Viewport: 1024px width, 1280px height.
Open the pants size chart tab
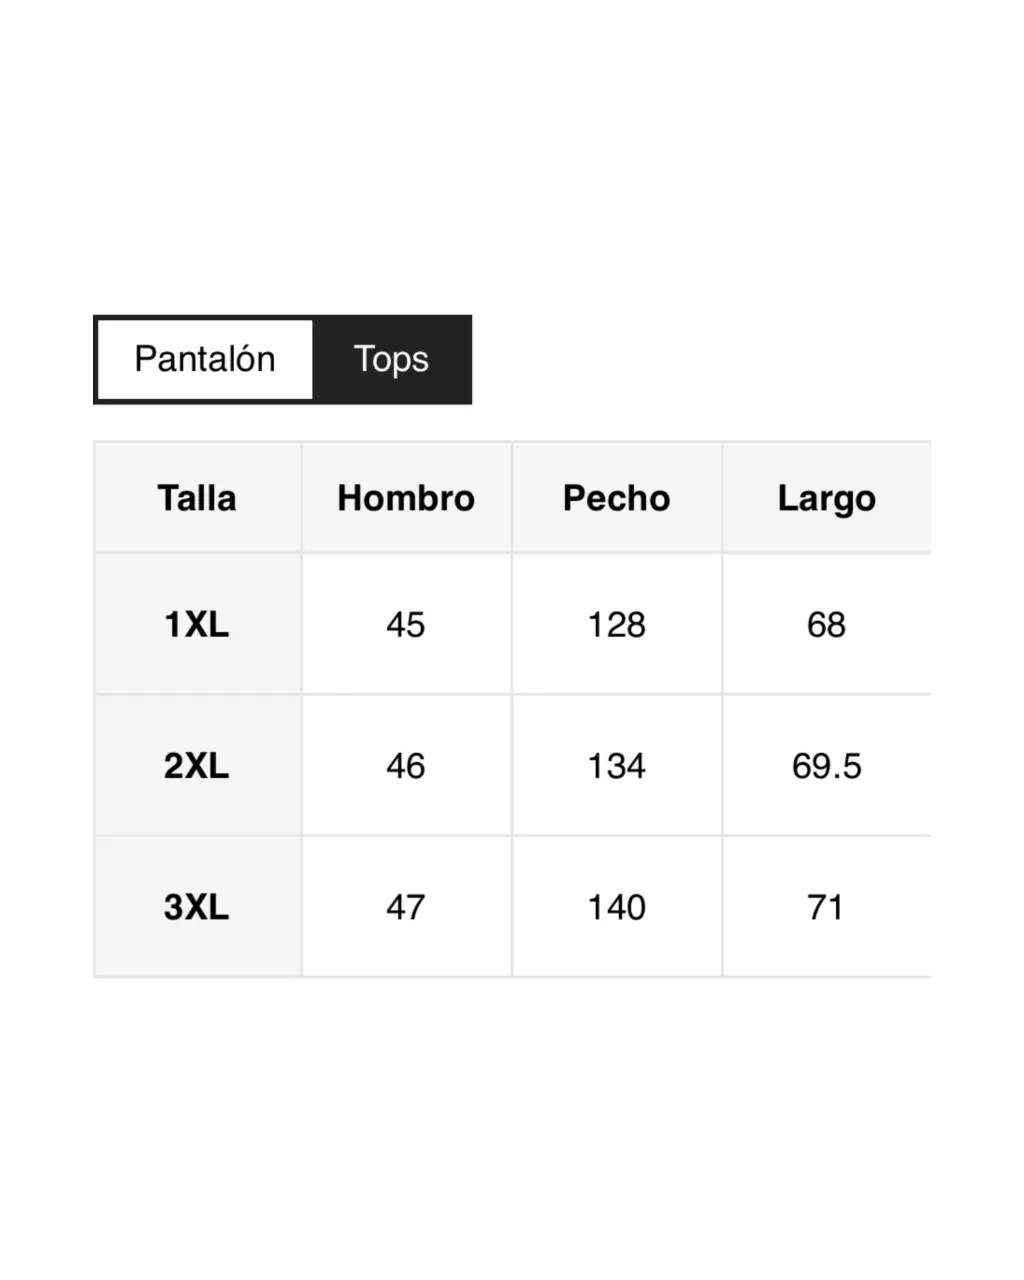205,360
